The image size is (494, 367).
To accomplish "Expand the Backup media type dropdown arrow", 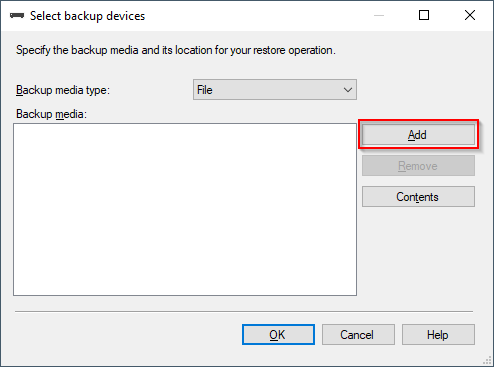I will [x=348, y=90].
